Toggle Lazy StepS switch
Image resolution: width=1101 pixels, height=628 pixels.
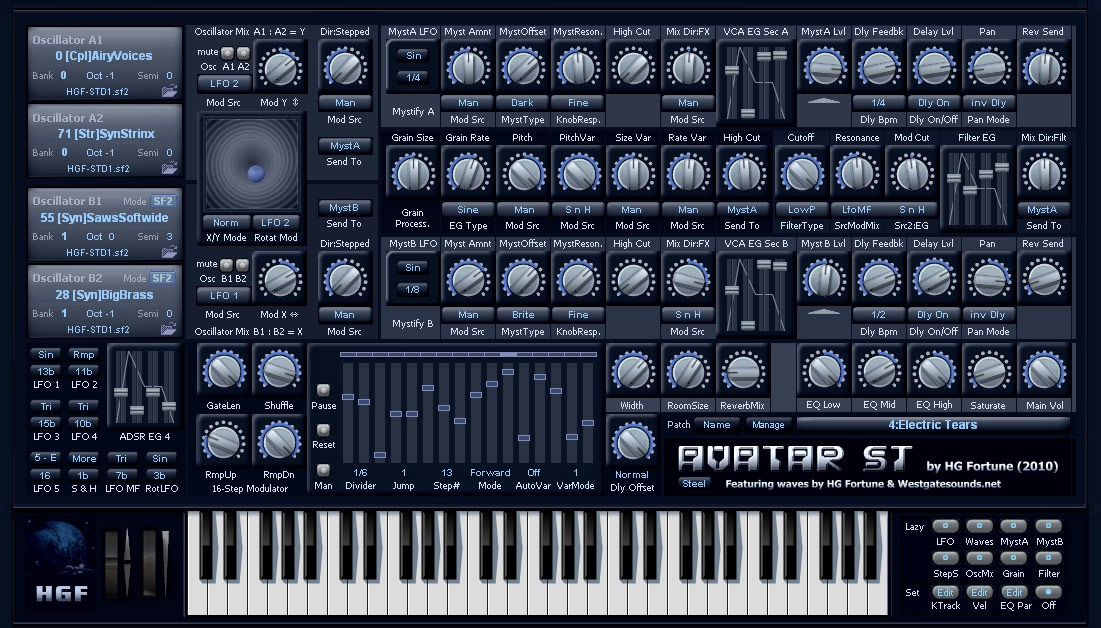pos(945,558)
